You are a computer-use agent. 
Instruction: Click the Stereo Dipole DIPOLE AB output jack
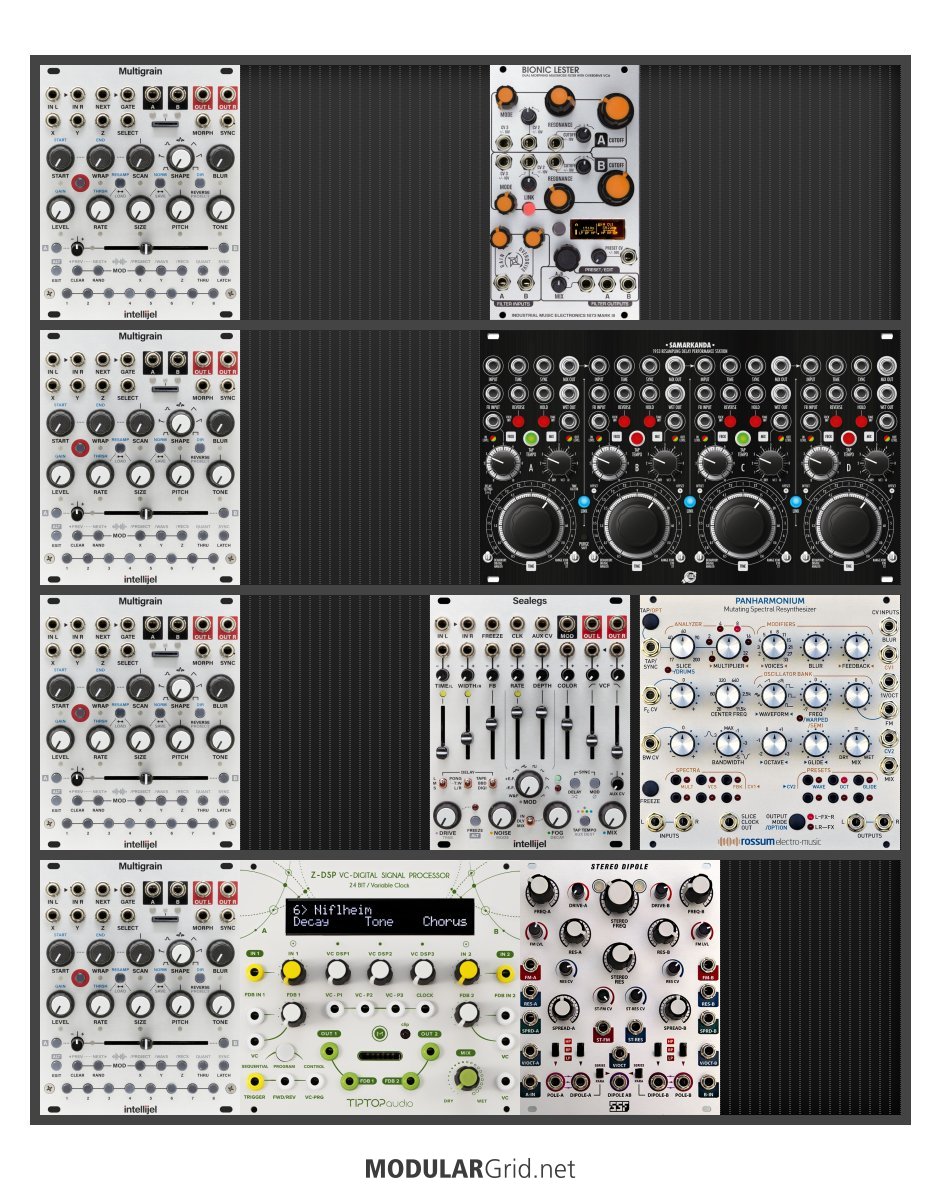tap(618, 1081)
